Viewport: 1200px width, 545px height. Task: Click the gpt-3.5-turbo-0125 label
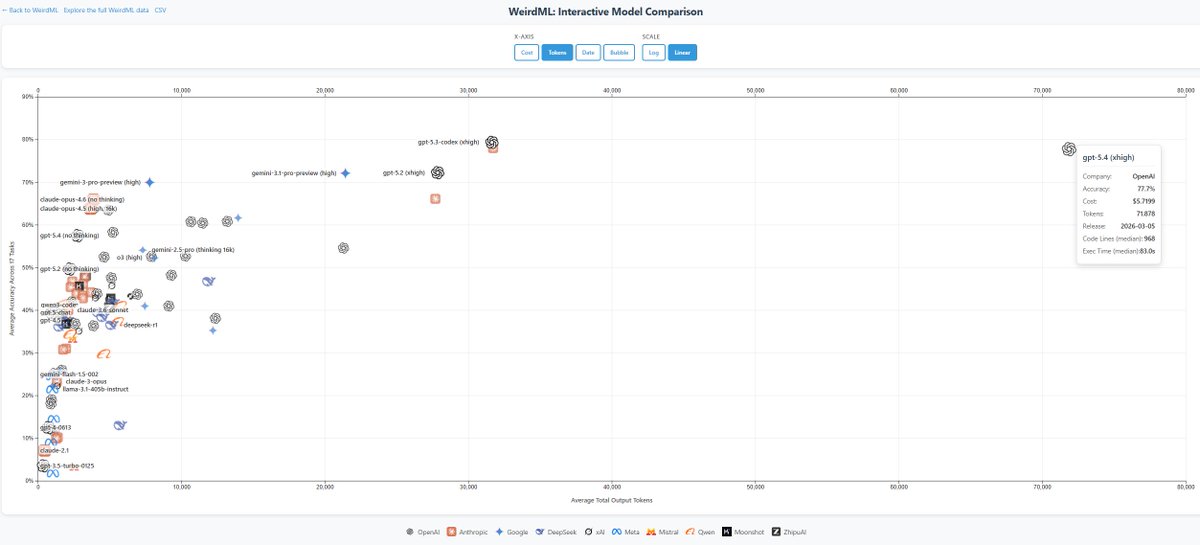[67, 466]
